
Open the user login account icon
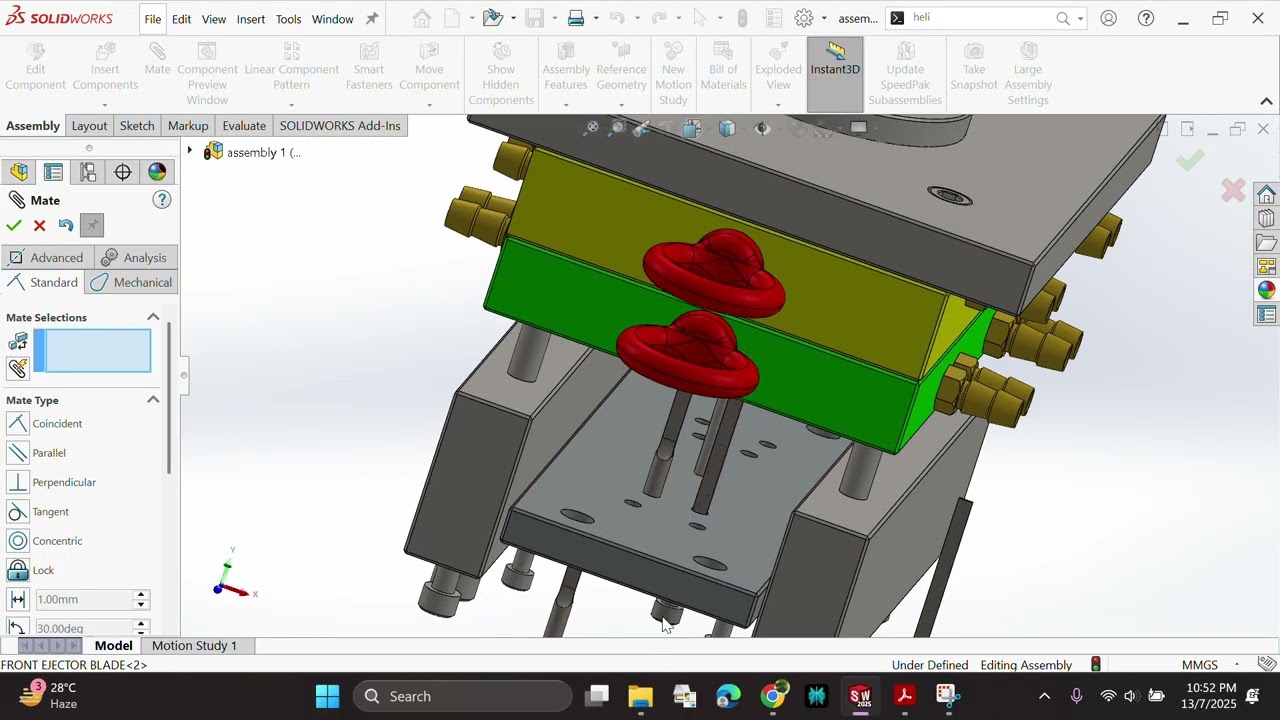1108,18
